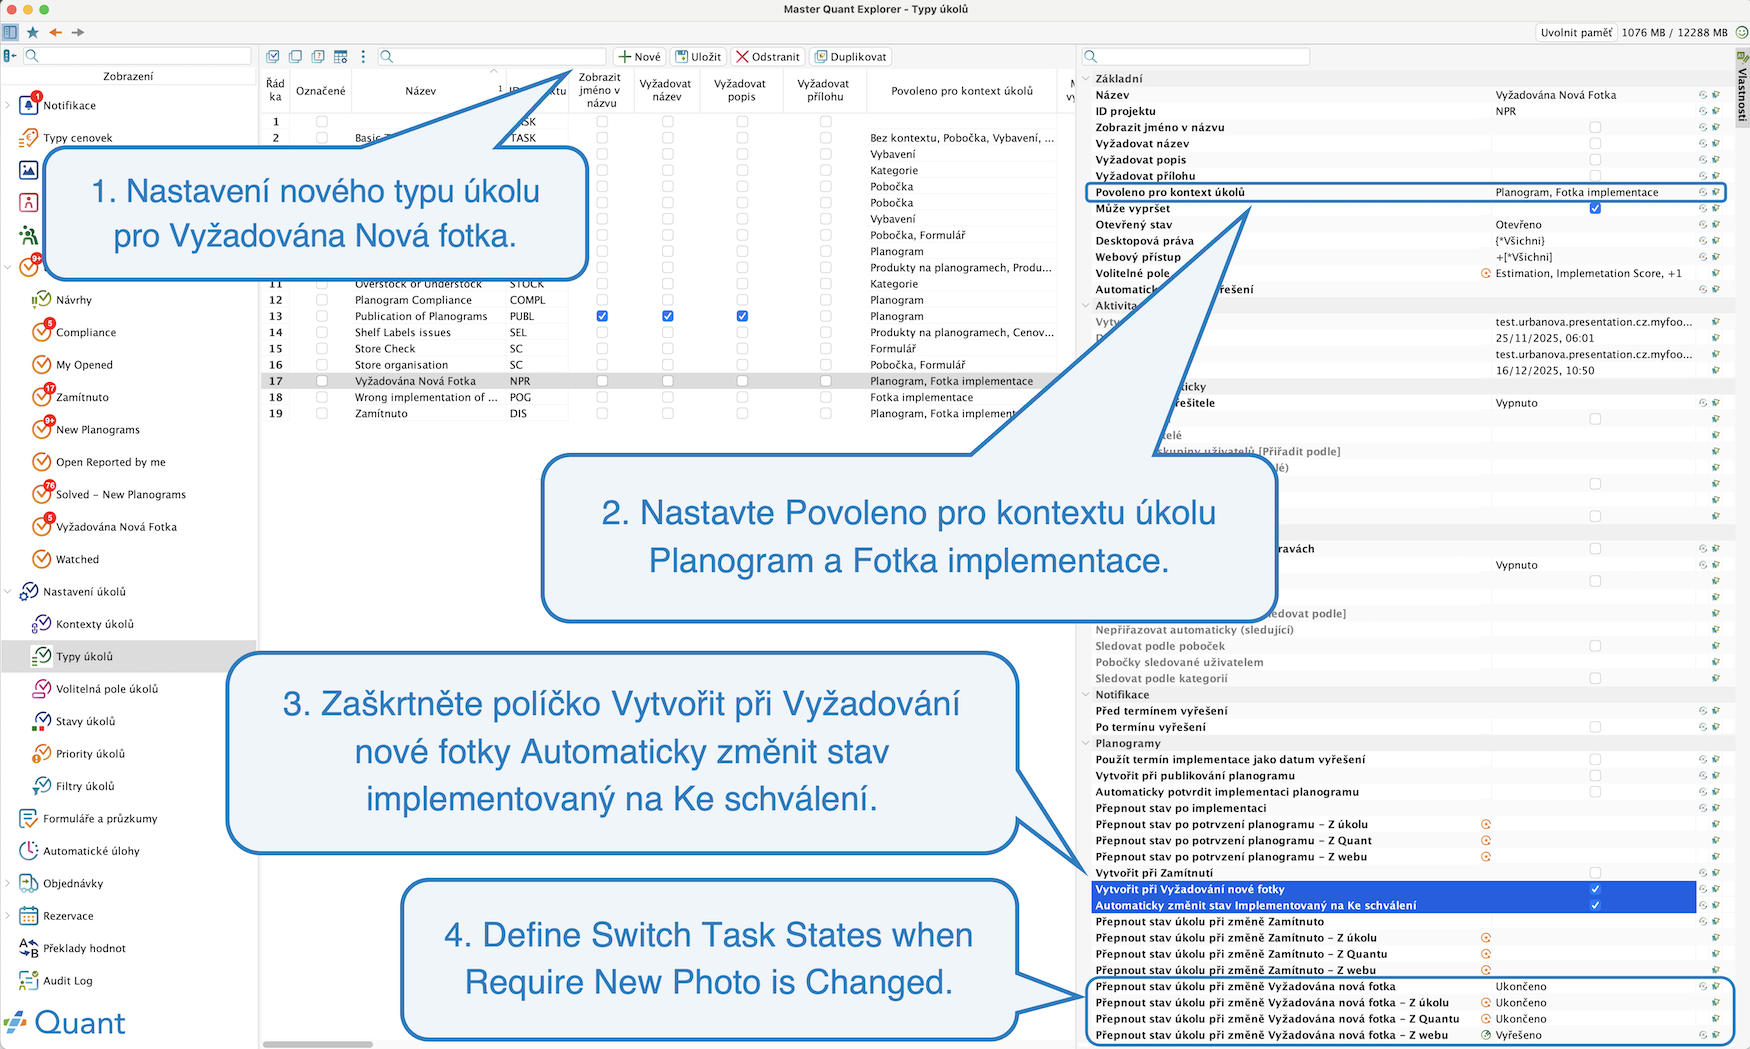Open the Překlady hodnot icon
Screen dimensions: 1750x1049
(x=29, y=948)
